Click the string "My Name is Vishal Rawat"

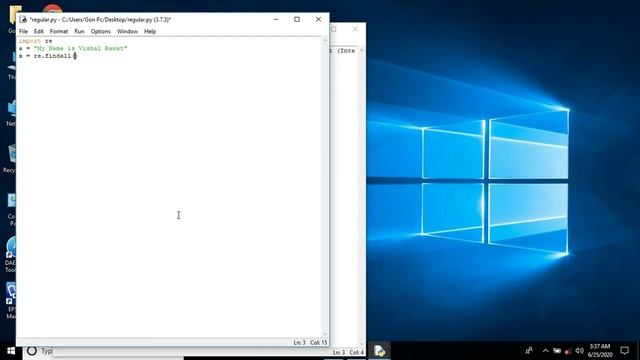[80, 48]
